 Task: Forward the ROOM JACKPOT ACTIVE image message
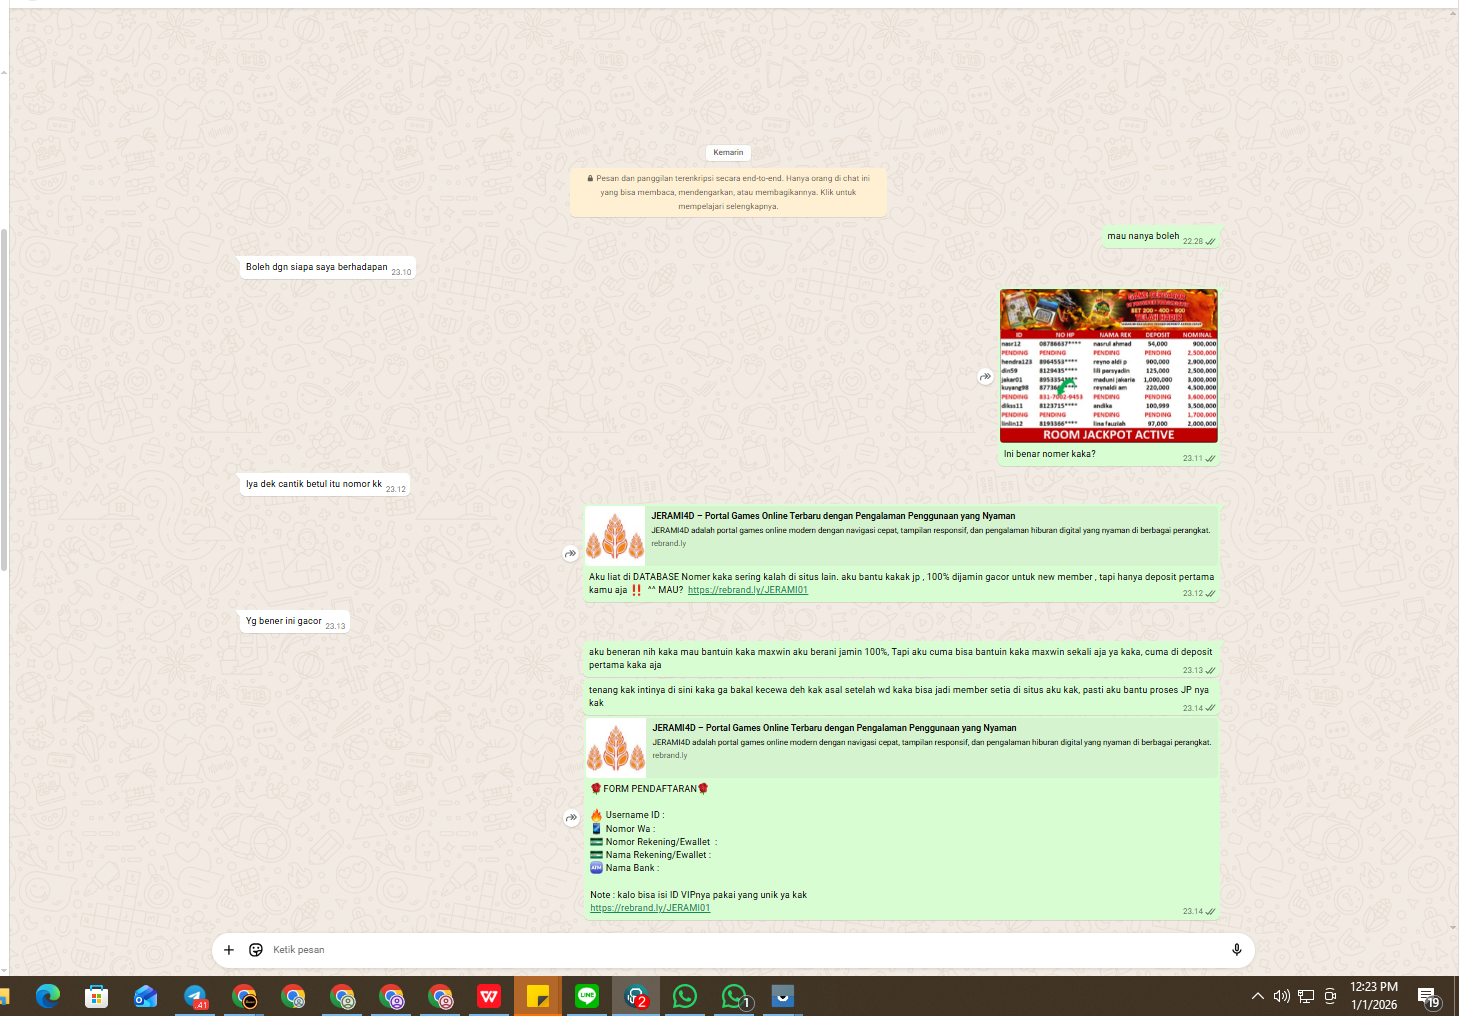pyautogui.click(x=985, y=377)
